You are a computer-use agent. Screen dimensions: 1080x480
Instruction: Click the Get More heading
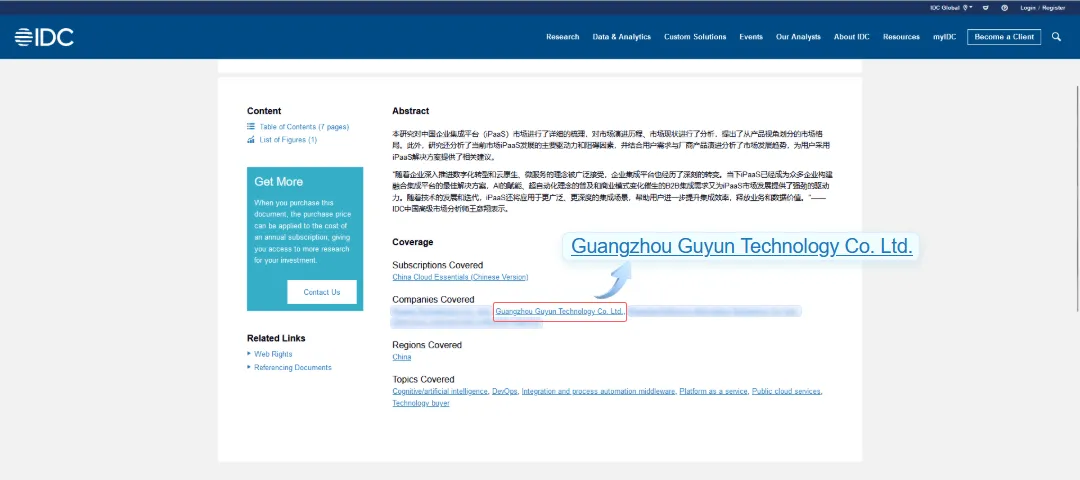point(278,182)
